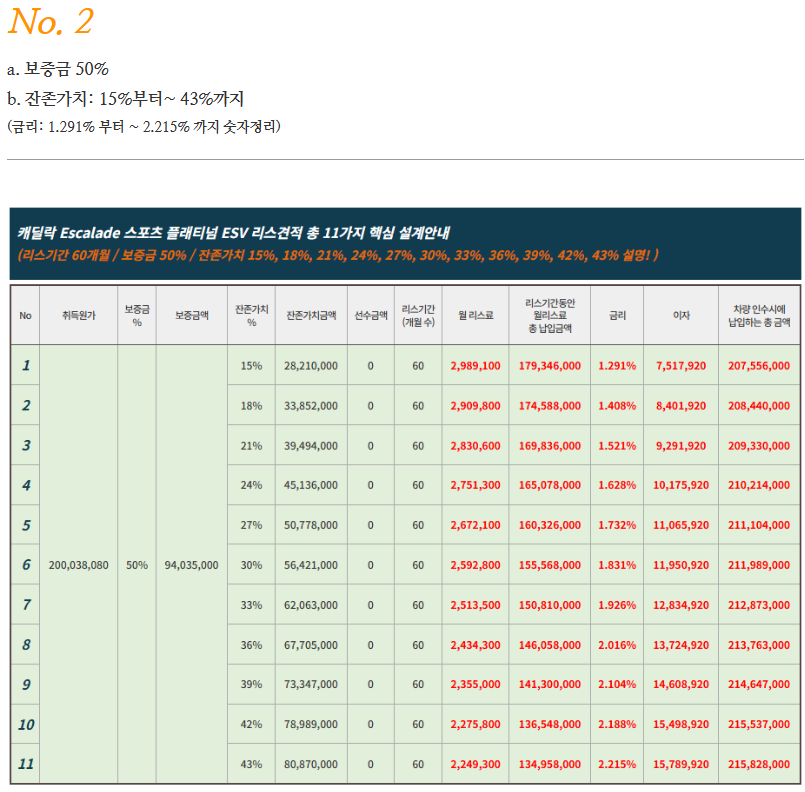
Task: Click takeover total '208,440,000'
Action: 759,406
